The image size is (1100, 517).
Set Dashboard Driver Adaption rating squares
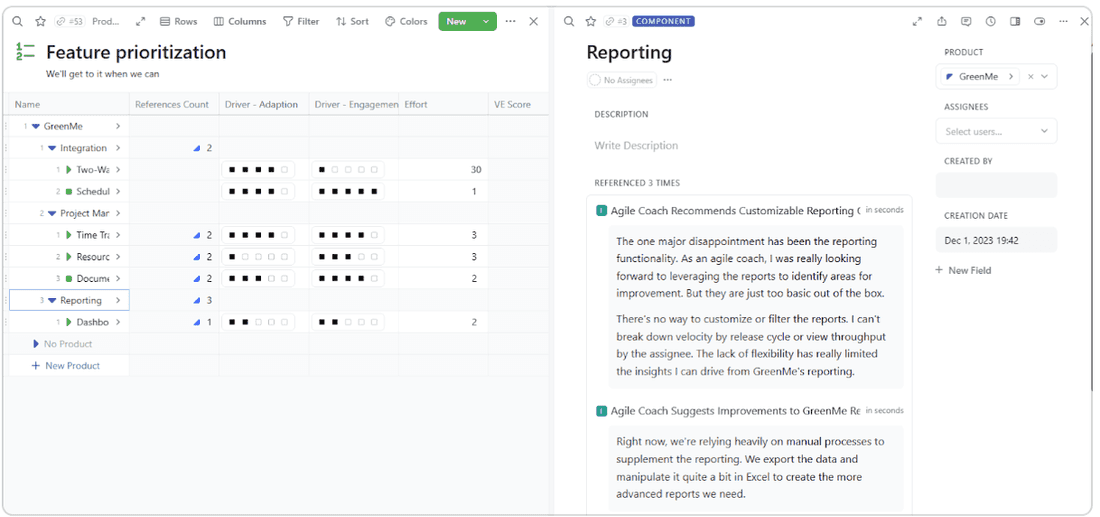pos(258,322)
